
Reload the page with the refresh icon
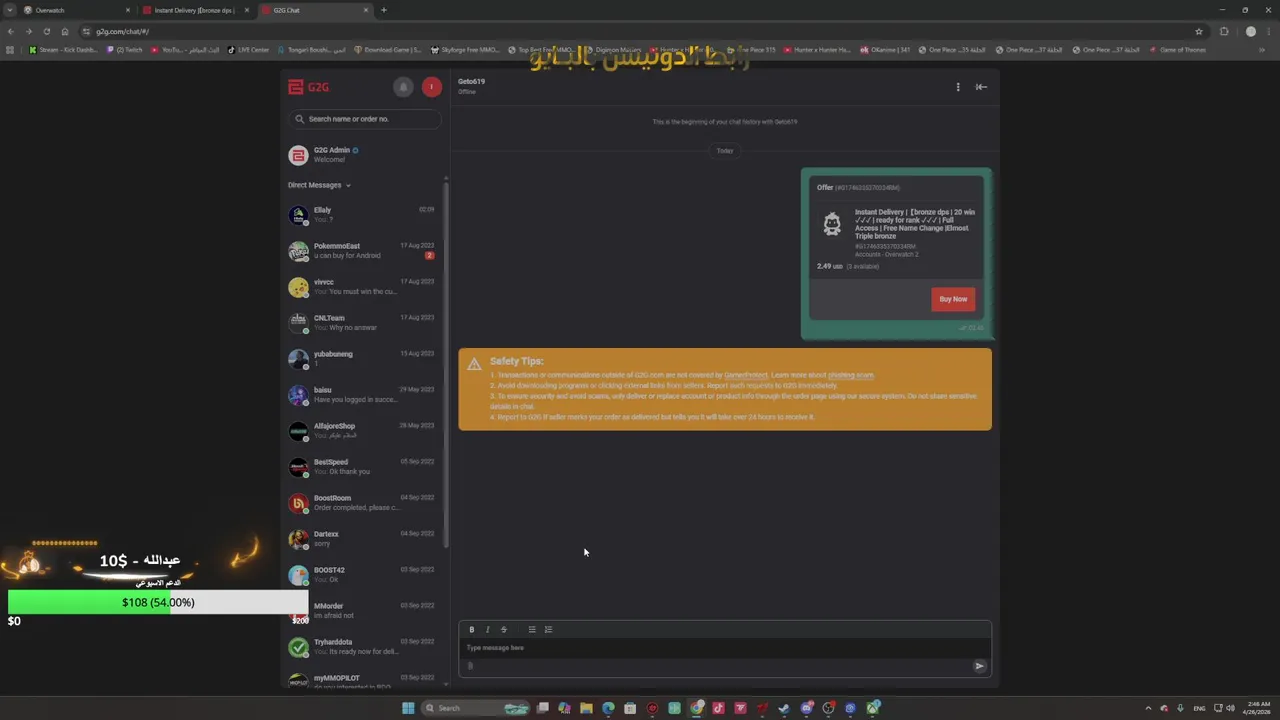[x=46, y=31]
